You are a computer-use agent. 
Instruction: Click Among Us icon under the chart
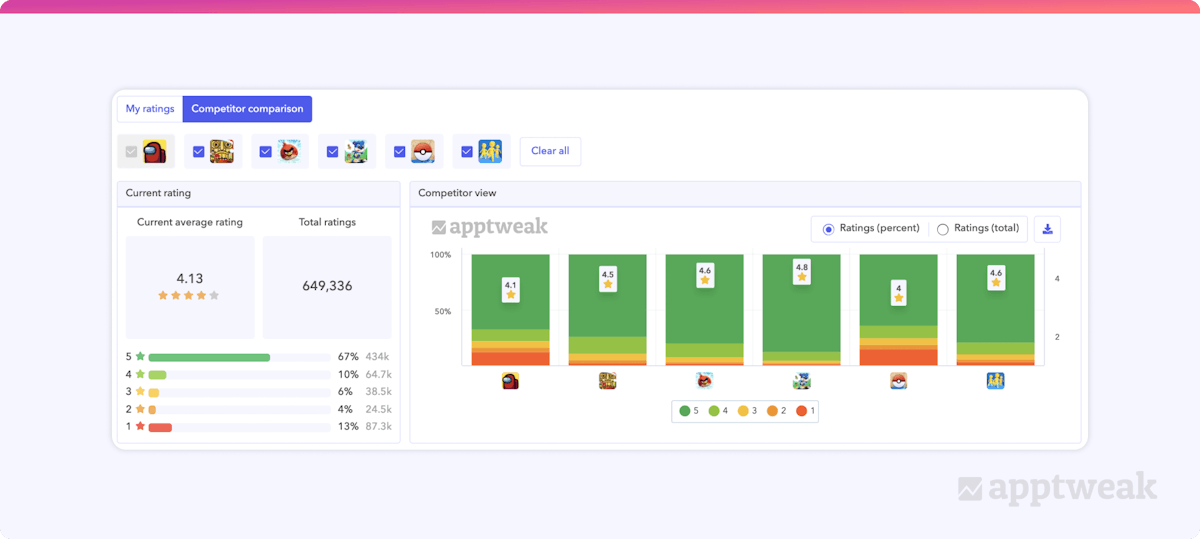[510, 381]
